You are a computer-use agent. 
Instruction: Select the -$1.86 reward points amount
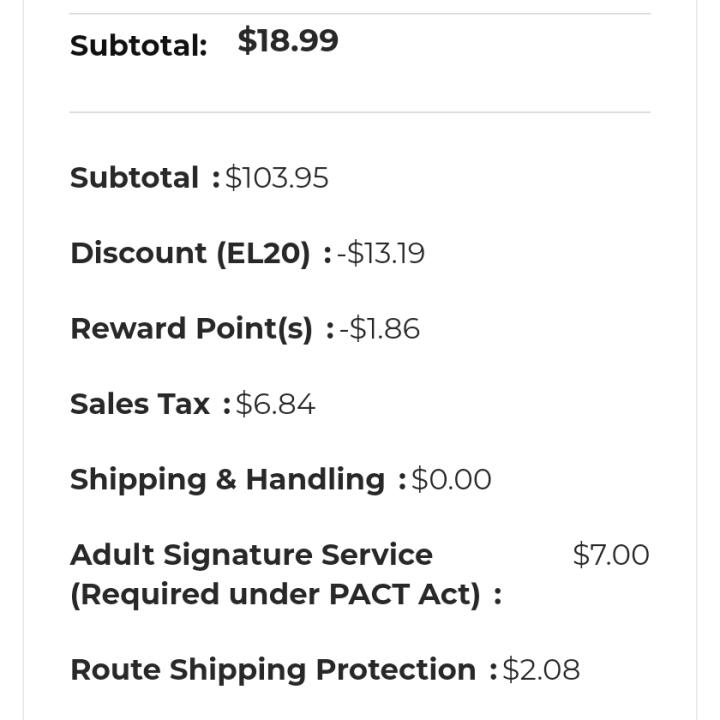tap(379, 329)
